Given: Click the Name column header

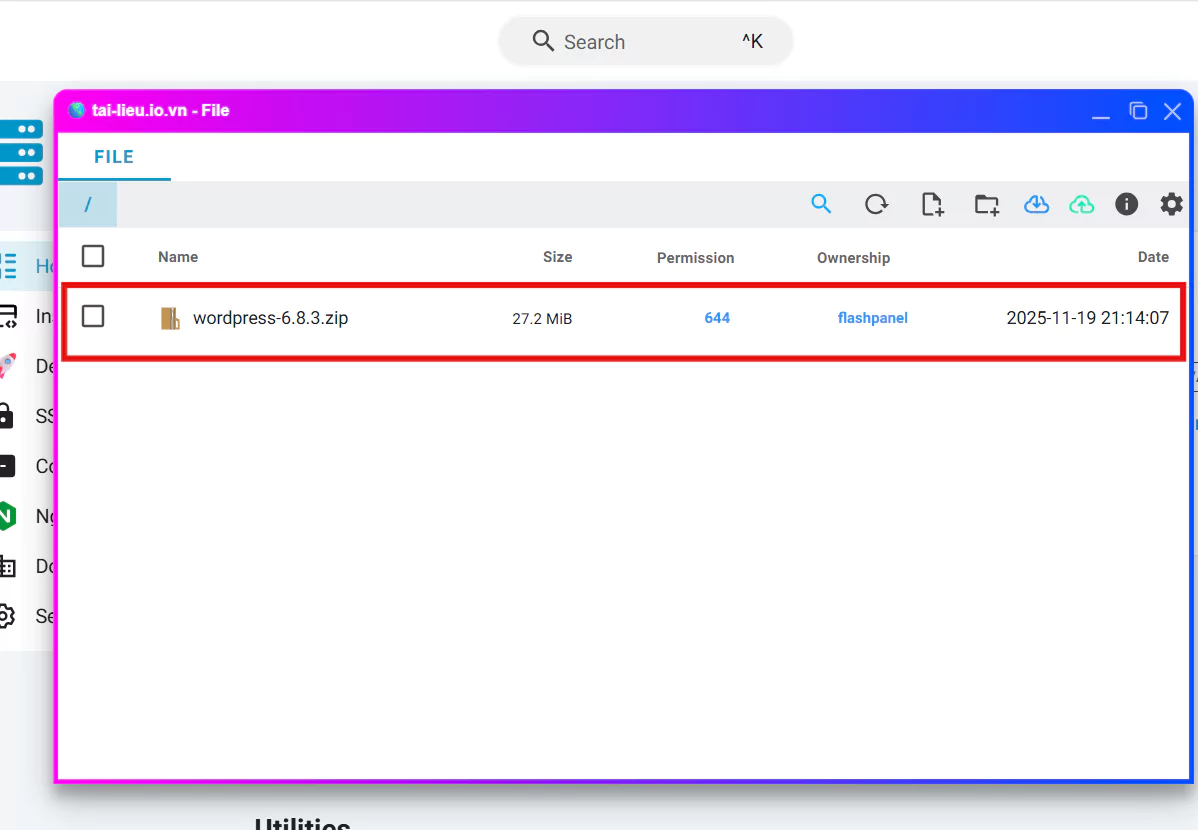Looking at the screenshot, I should click(178, 257).
